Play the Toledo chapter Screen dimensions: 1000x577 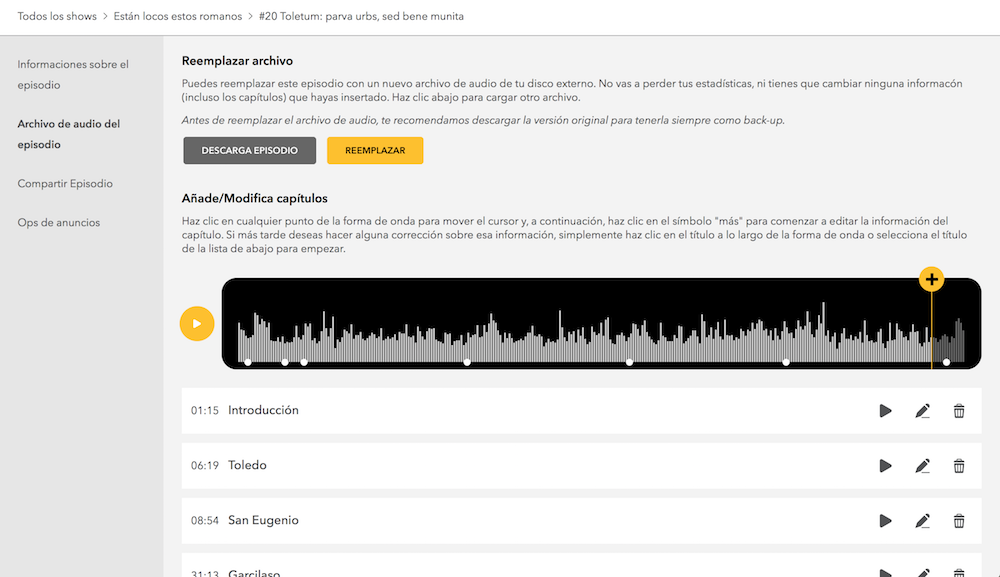point(885,466)
